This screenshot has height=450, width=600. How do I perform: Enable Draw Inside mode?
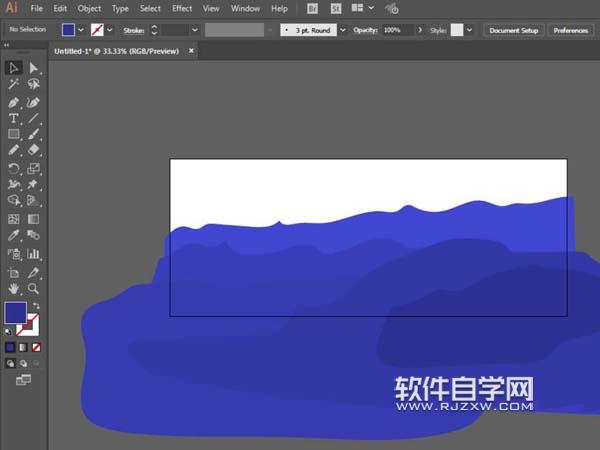pos(36,363)
